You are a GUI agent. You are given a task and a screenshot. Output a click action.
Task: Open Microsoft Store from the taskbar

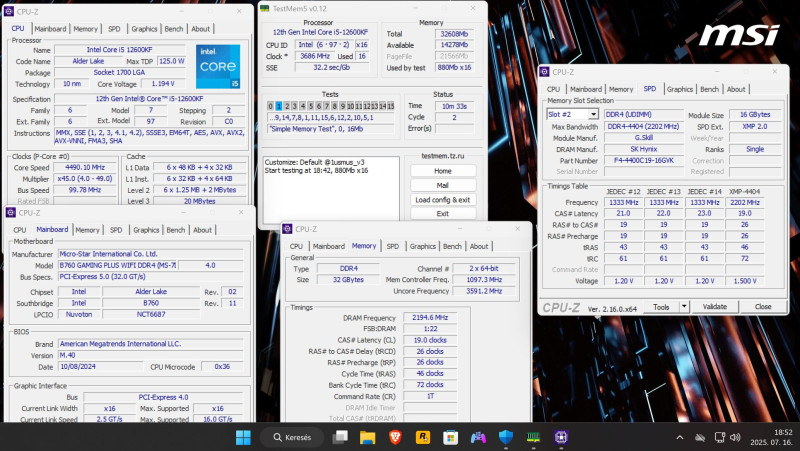pos(450,437)
